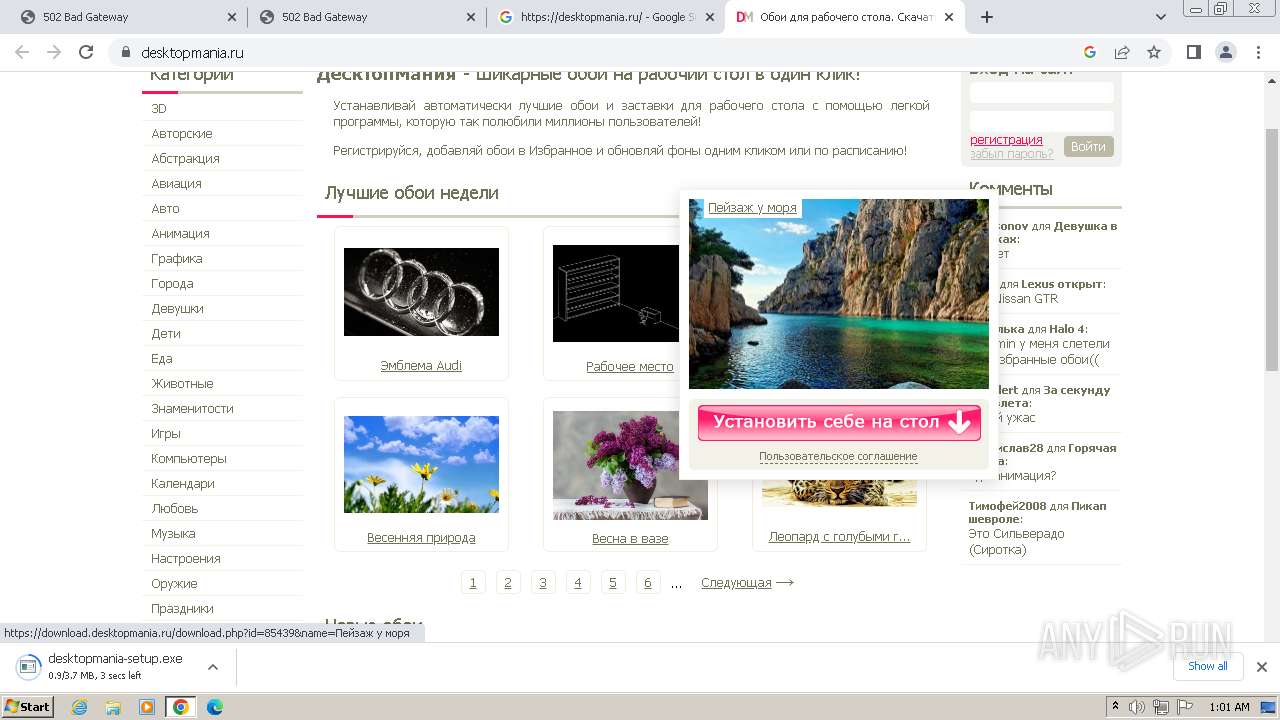This screenshot has height=720, width=1280.
Task: Open the Музыка category
Action: [x=173, y=533]
